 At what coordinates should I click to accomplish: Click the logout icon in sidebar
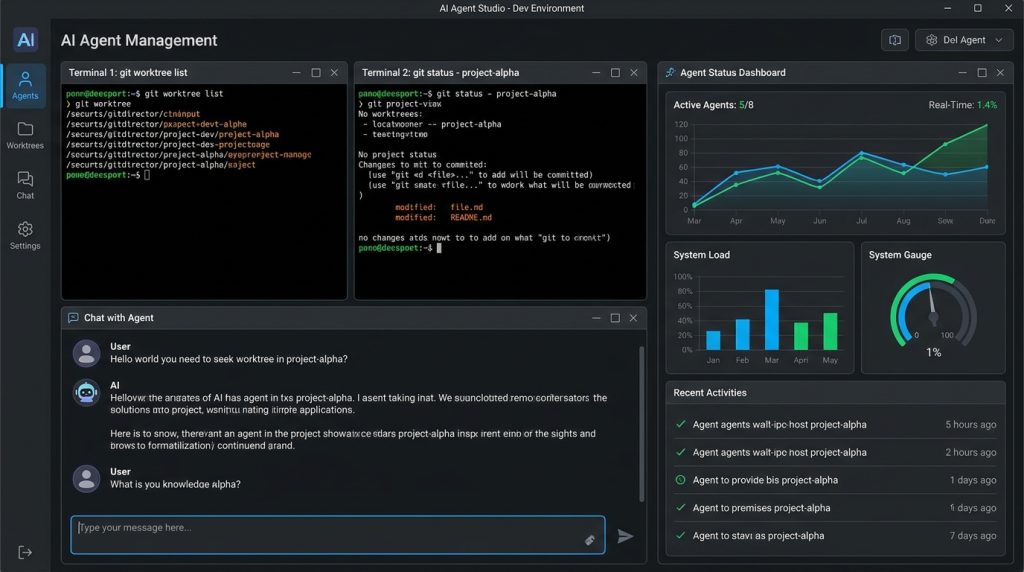(25, 552)
